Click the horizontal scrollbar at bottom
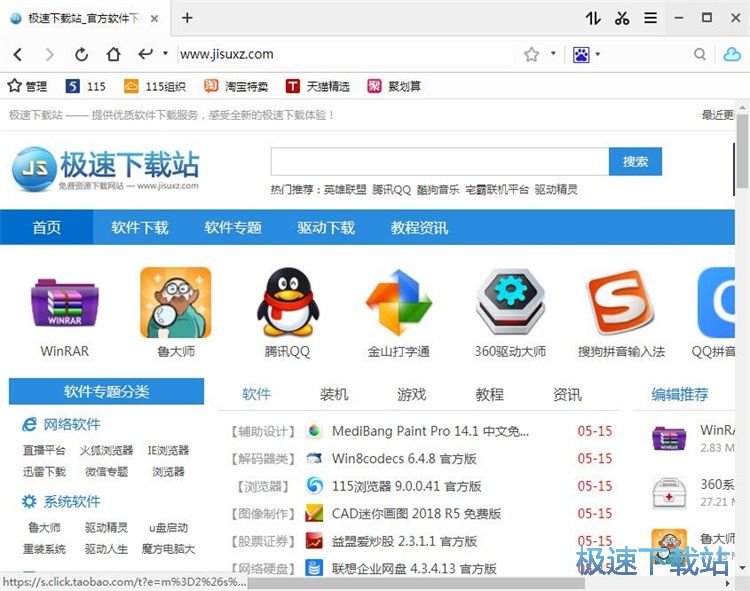Screen dimensions: 750x591 click(x=416, y=584)
